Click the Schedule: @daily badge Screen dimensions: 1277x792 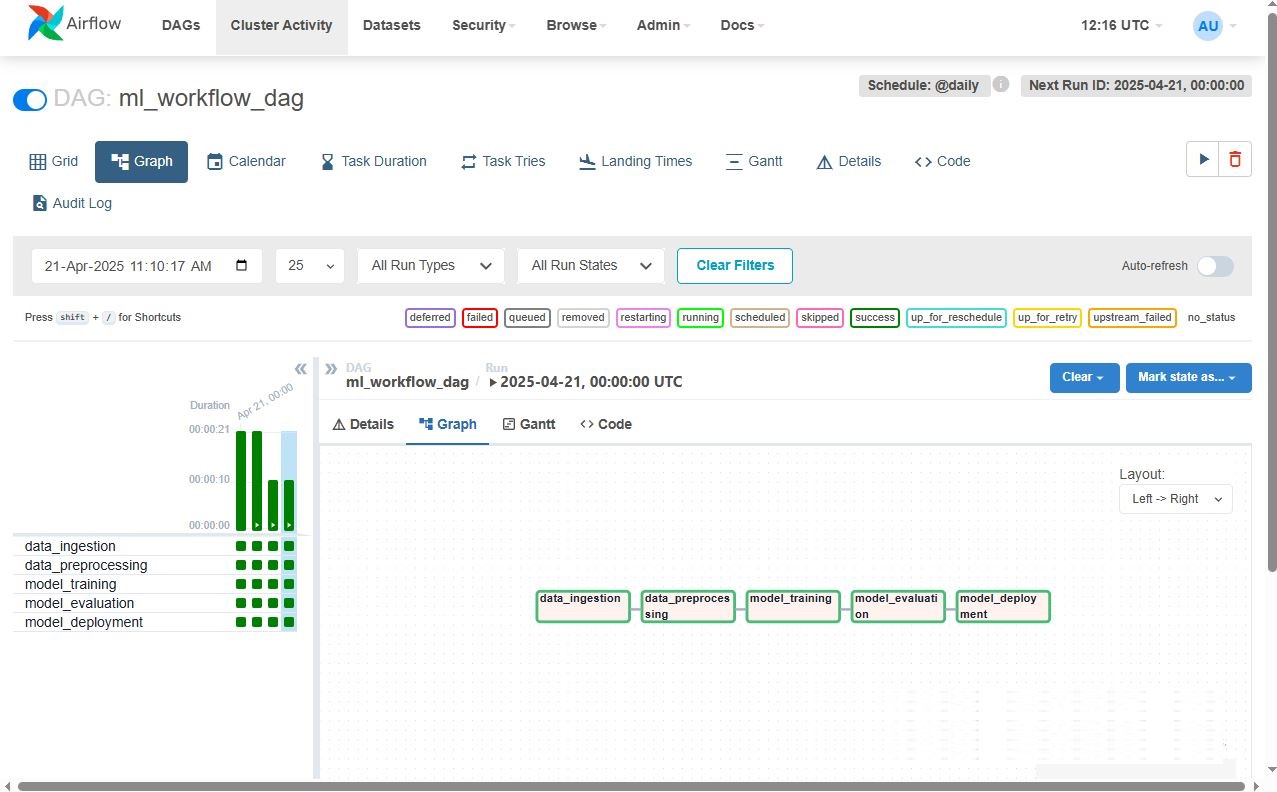[923, 85]
